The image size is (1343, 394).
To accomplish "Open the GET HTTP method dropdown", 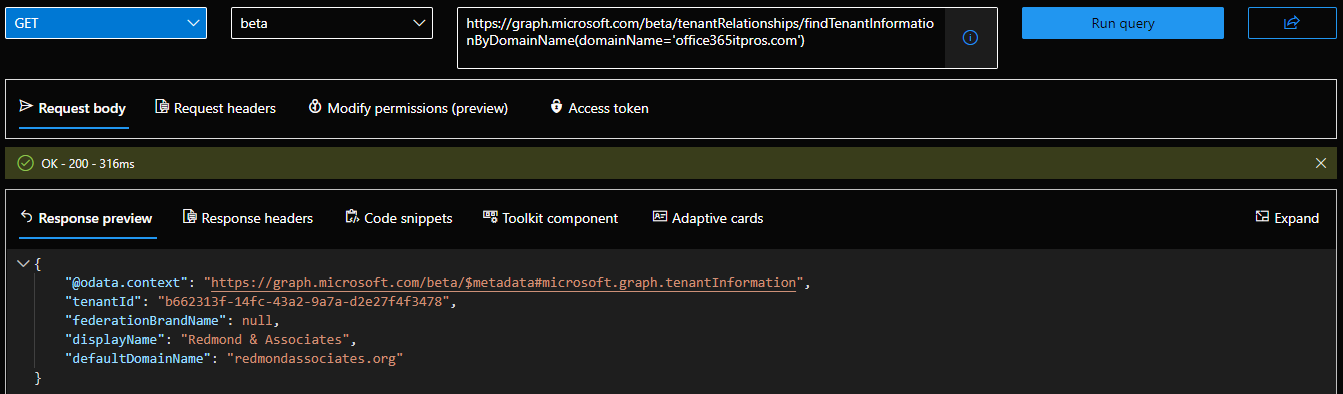I will tap(106, 23).
